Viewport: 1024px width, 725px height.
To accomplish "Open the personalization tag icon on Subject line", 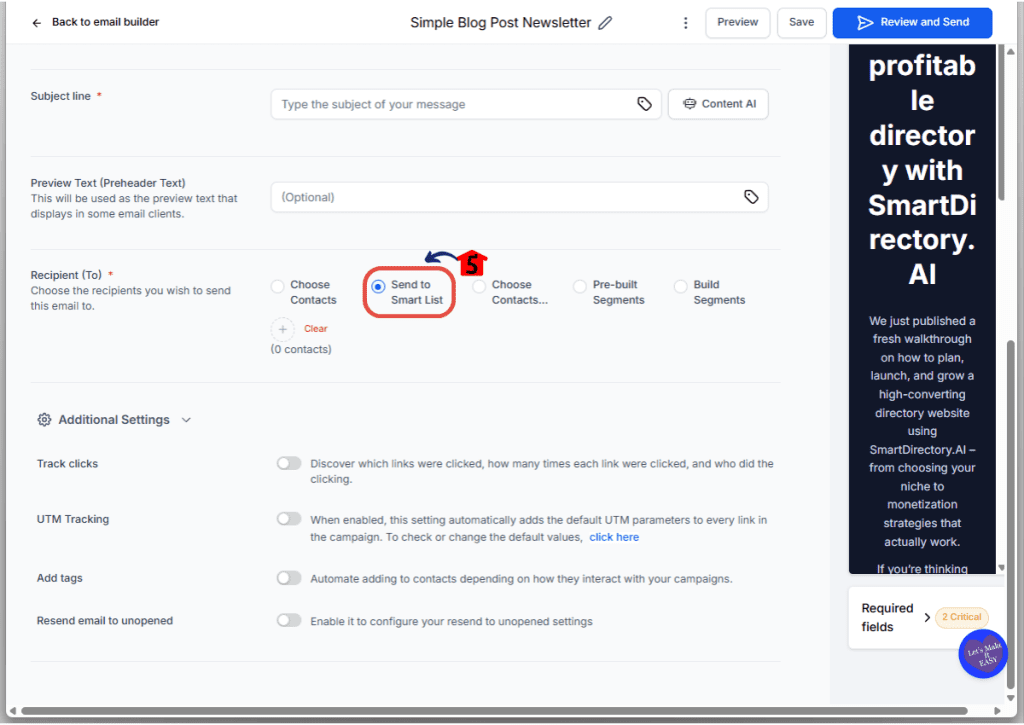I will coord(644,103).
